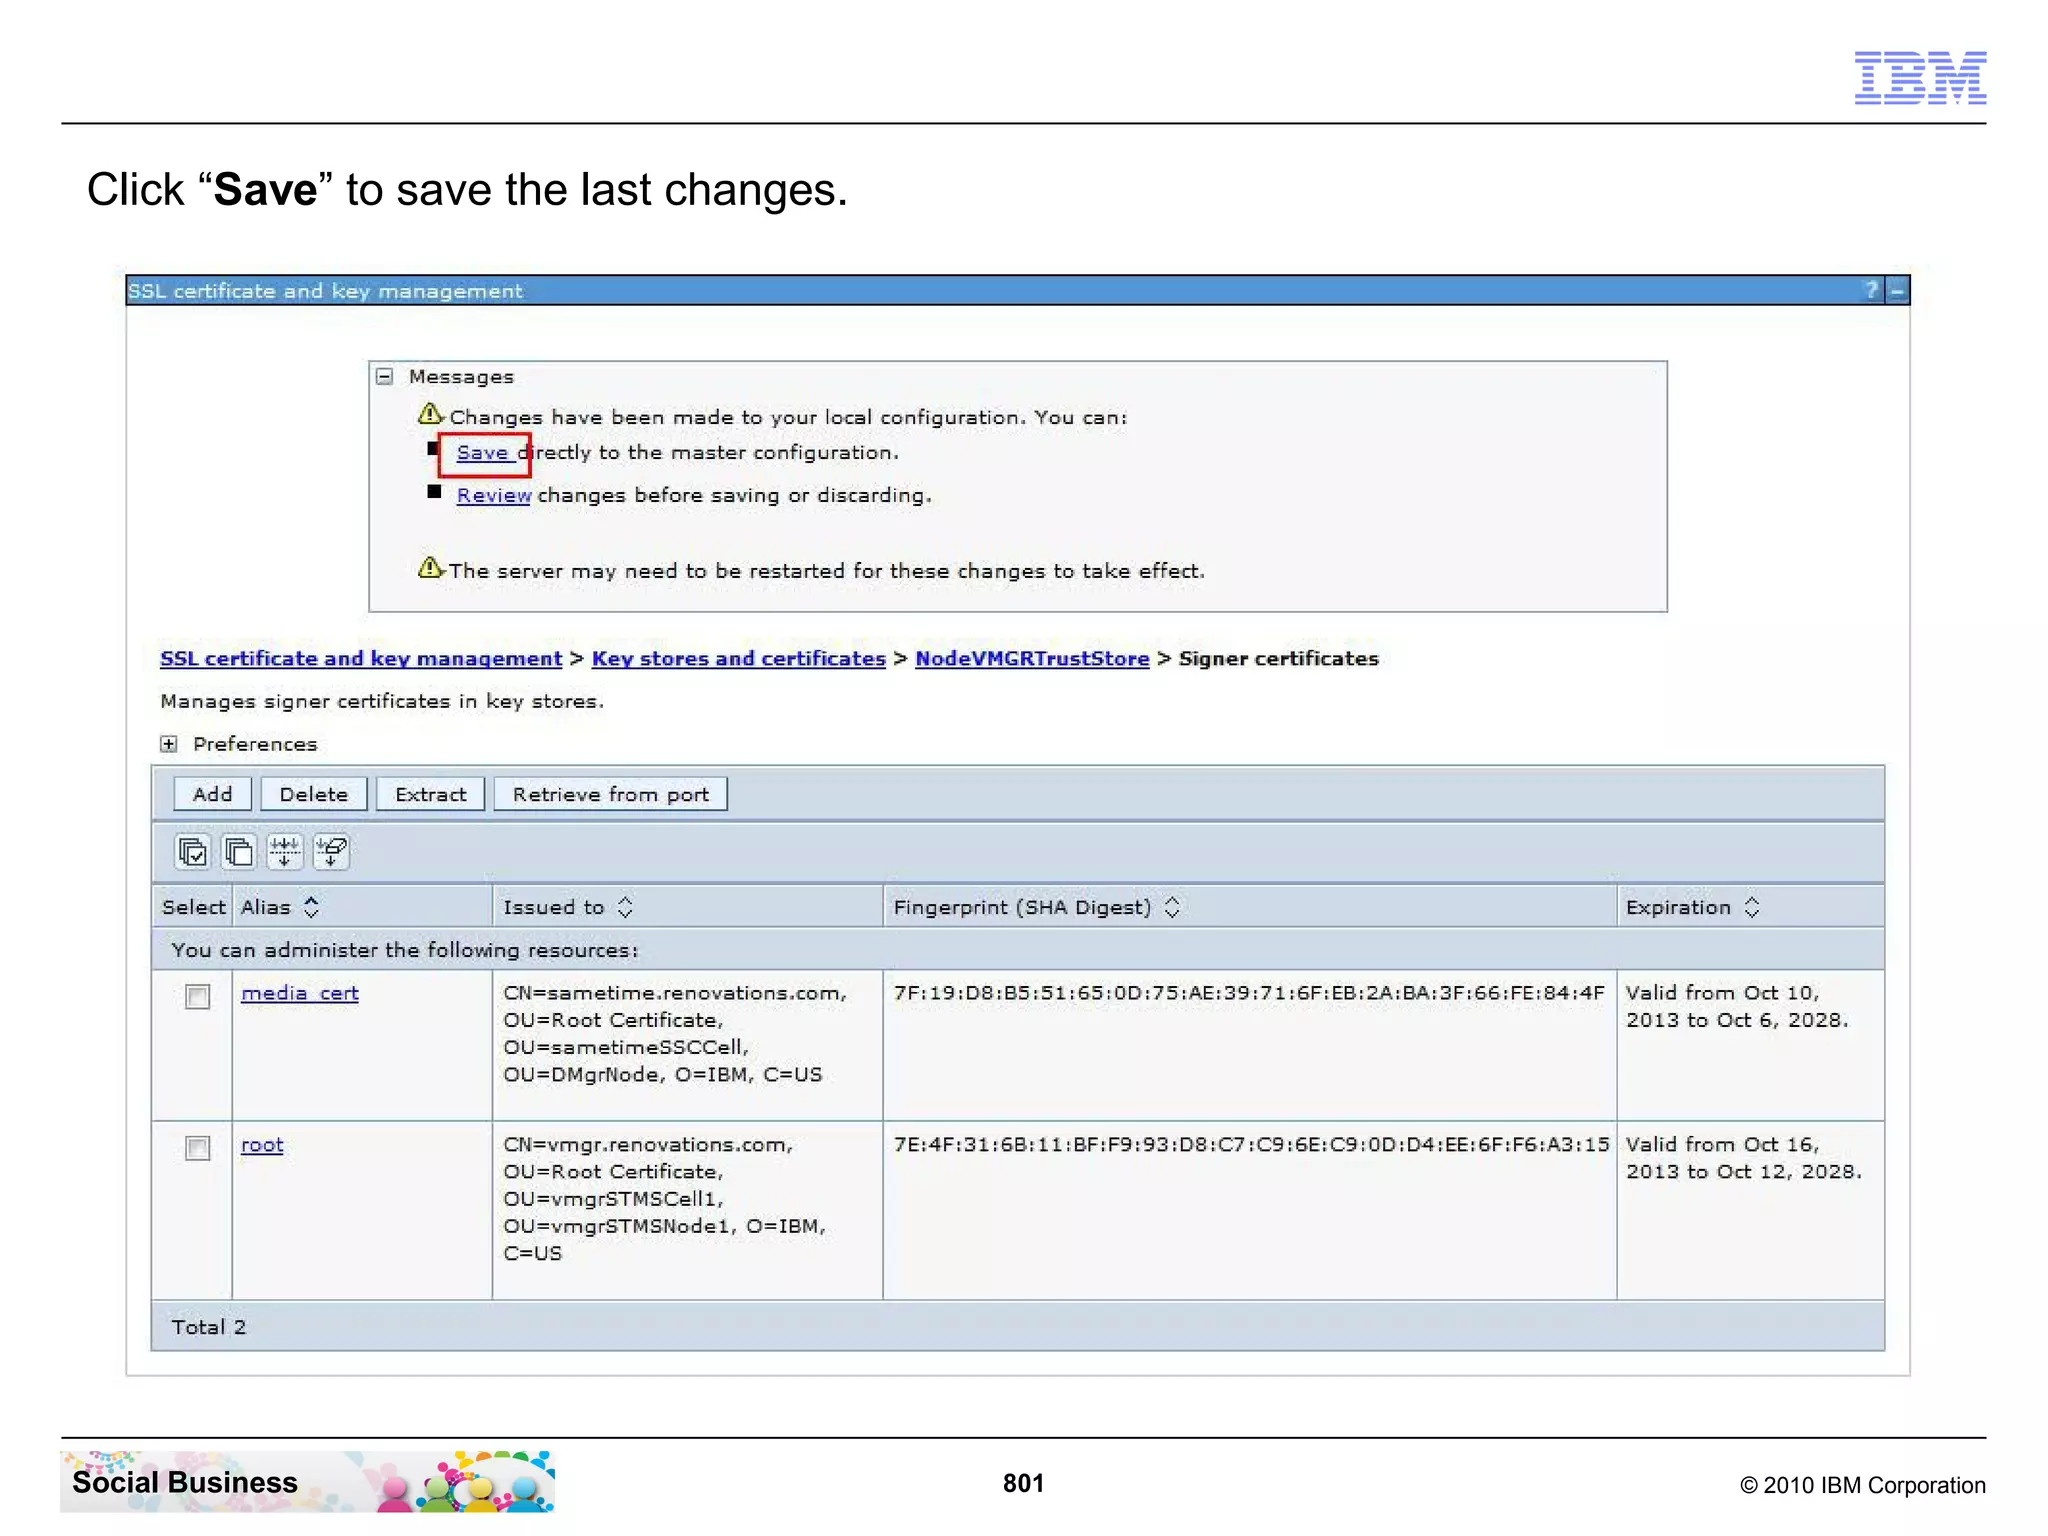This screenshot has width=2048, height=1536.
Task: Check the root certificate row checkbox
Action: pos(197,1147)
